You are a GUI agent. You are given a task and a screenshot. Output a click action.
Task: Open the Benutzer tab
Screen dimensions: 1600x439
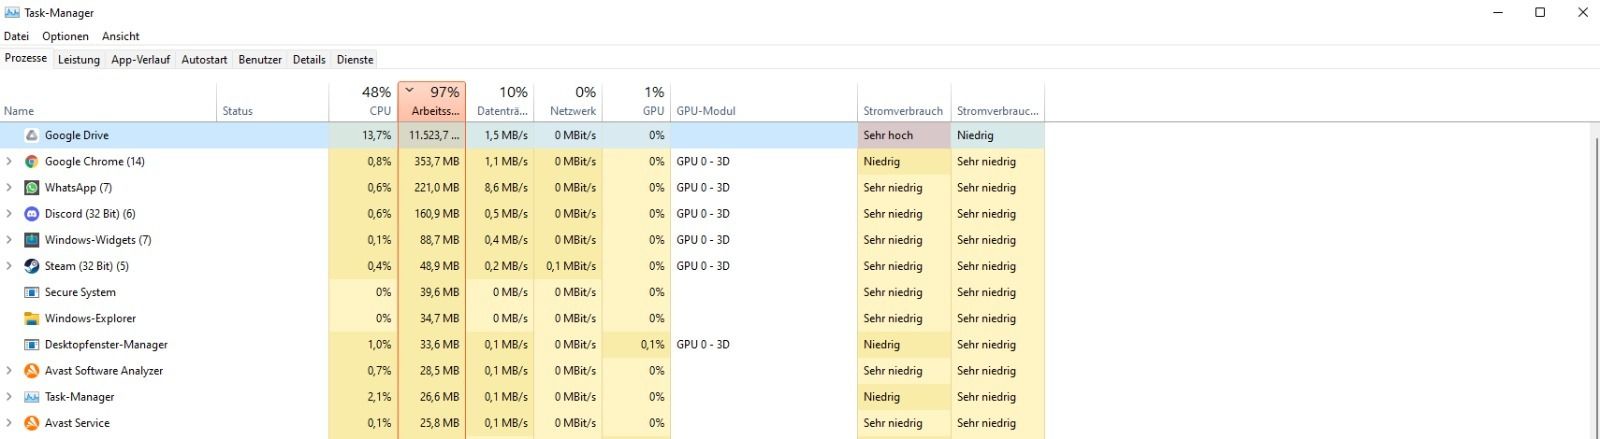260,60
